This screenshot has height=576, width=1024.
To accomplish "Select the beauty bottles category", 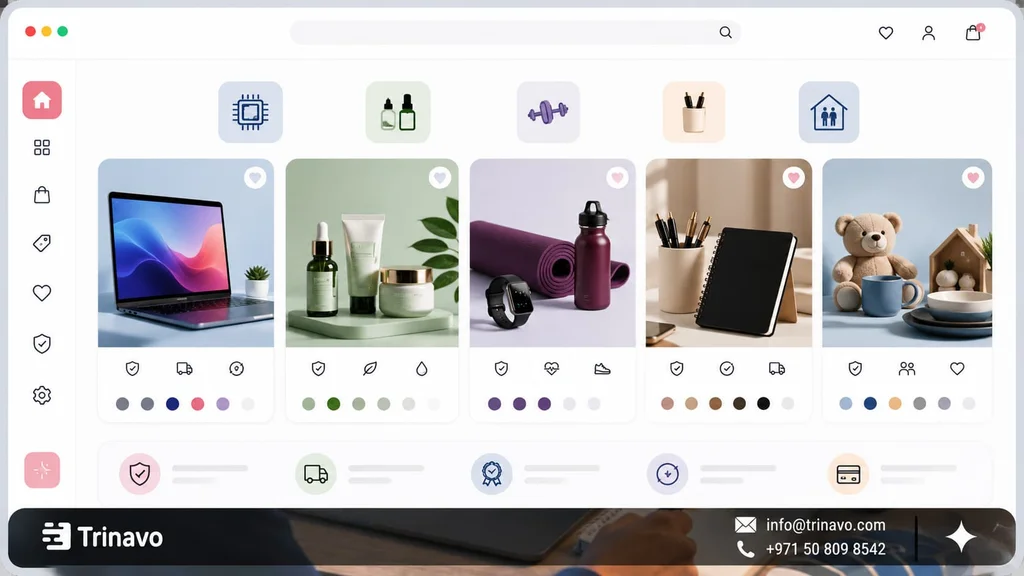I will click(x=398, y=112).
